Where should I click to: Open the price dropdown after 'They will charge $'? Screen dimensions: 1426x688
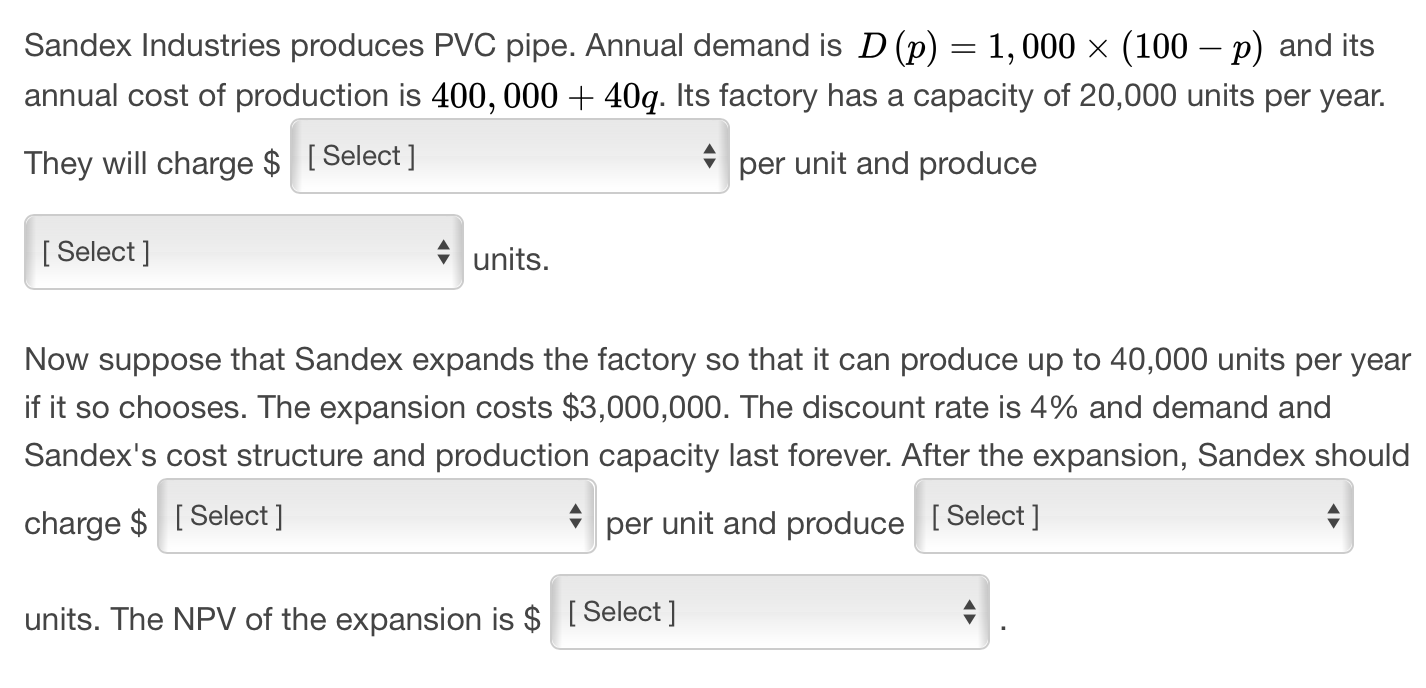[x=508, y=157]
